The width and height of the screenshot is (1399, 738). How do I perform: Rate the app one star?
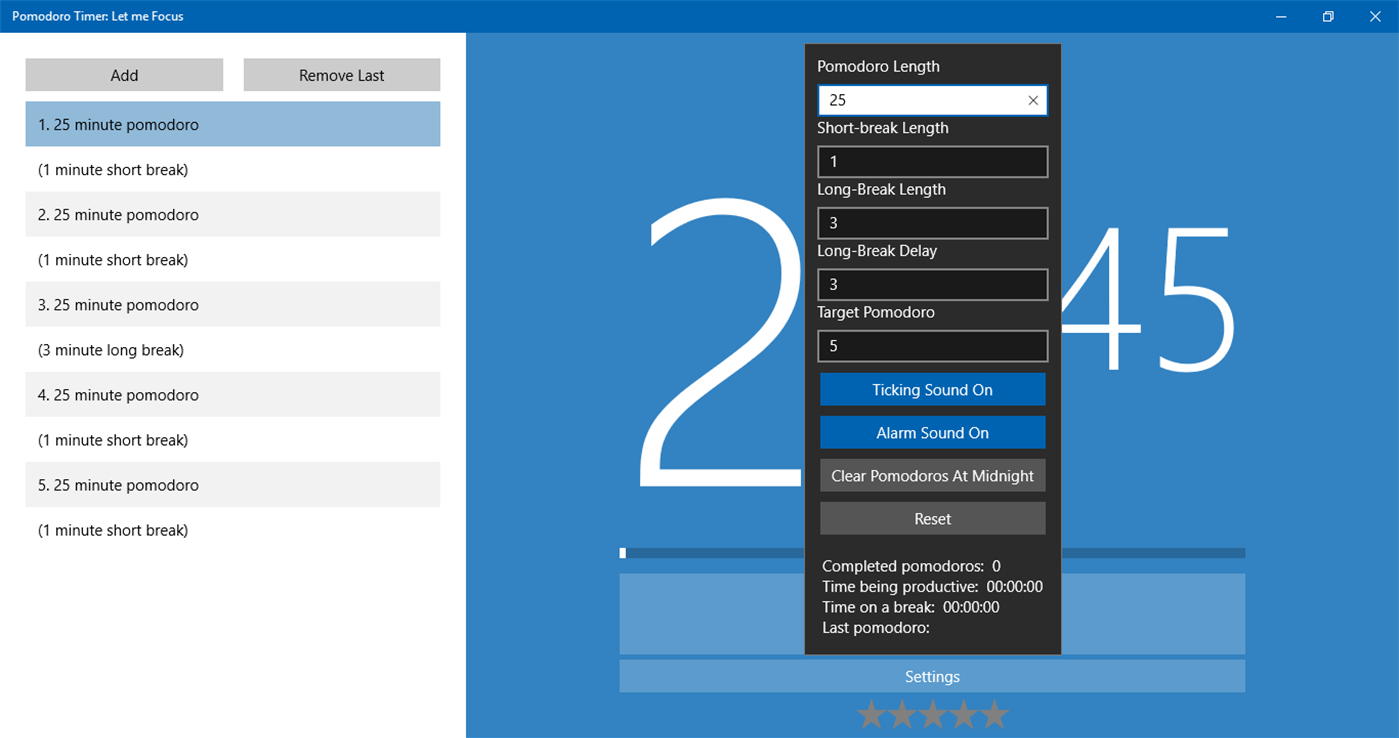[870, 715]
